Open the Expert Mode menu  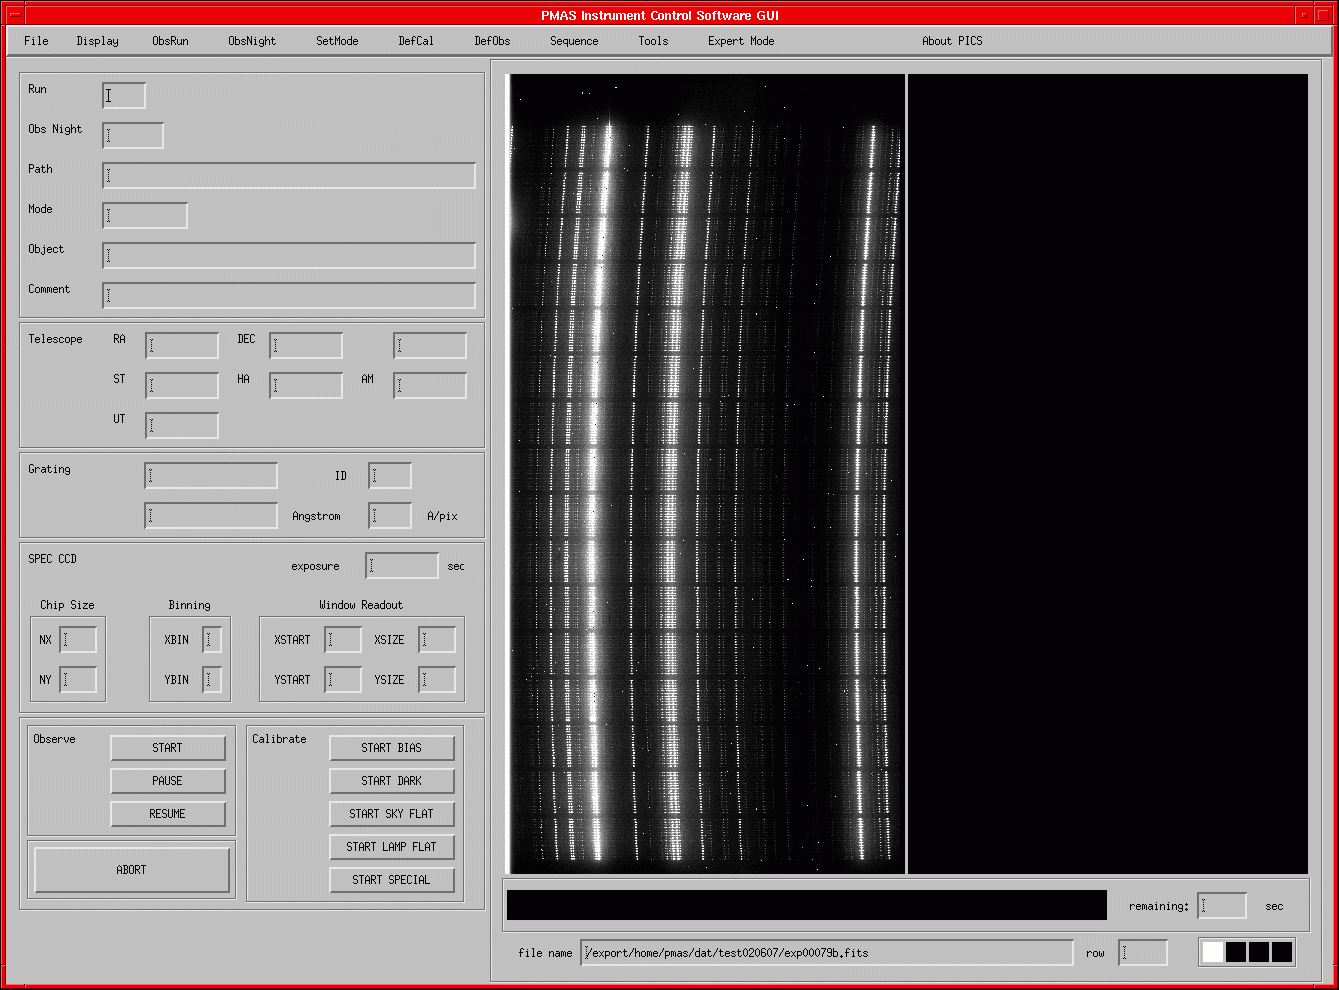[741, 41]
